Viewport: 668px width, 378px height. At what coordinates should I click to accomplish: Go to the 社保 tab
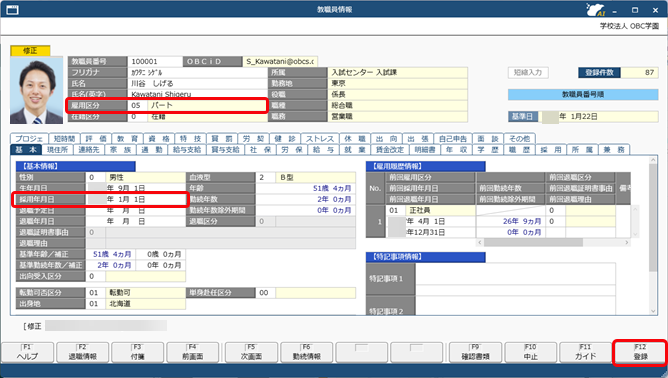[260, 150]
